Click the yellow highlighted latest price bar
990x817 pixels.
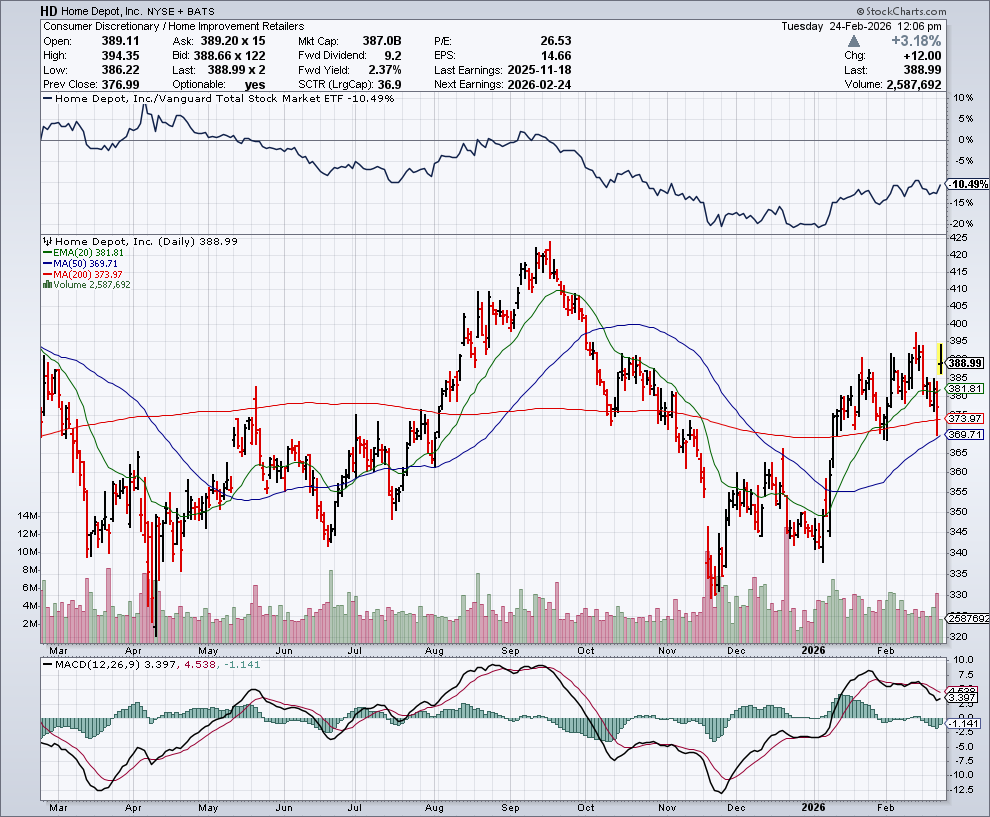click(940, 357)
